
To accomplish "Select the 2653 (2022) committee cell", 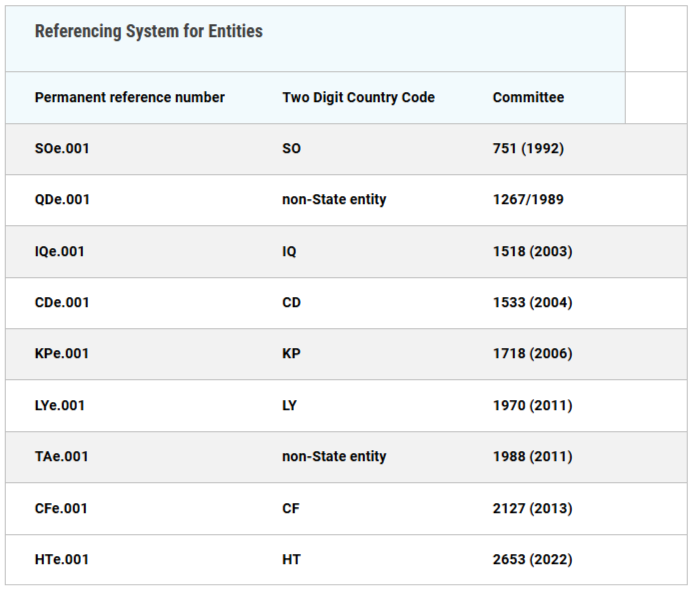I will coord(532,560).
